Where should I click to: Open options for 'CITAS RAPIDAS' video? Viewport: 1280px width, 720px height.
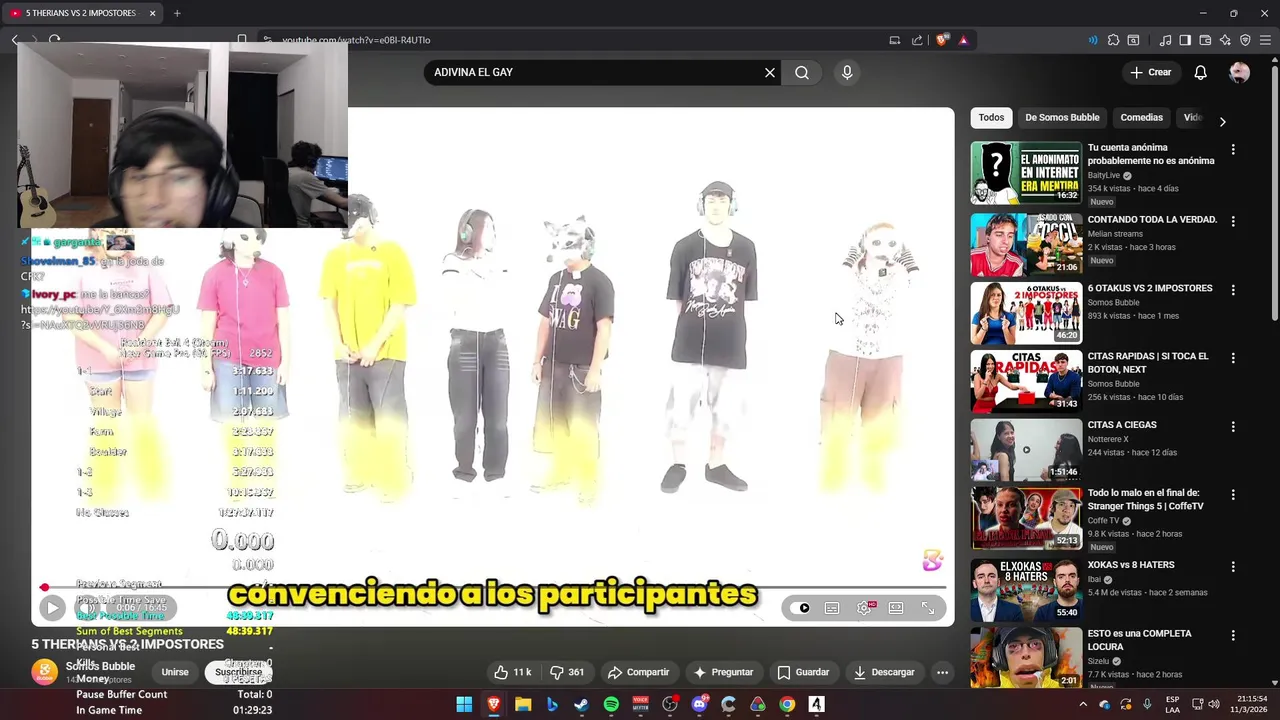1233,358
